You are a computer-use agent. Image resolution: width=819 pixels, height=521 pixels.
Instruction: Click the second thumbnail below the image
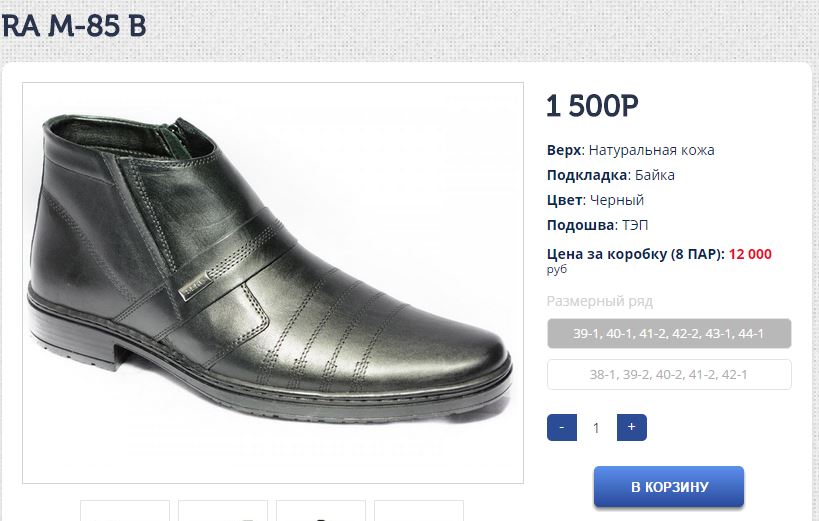click(223, 511)
